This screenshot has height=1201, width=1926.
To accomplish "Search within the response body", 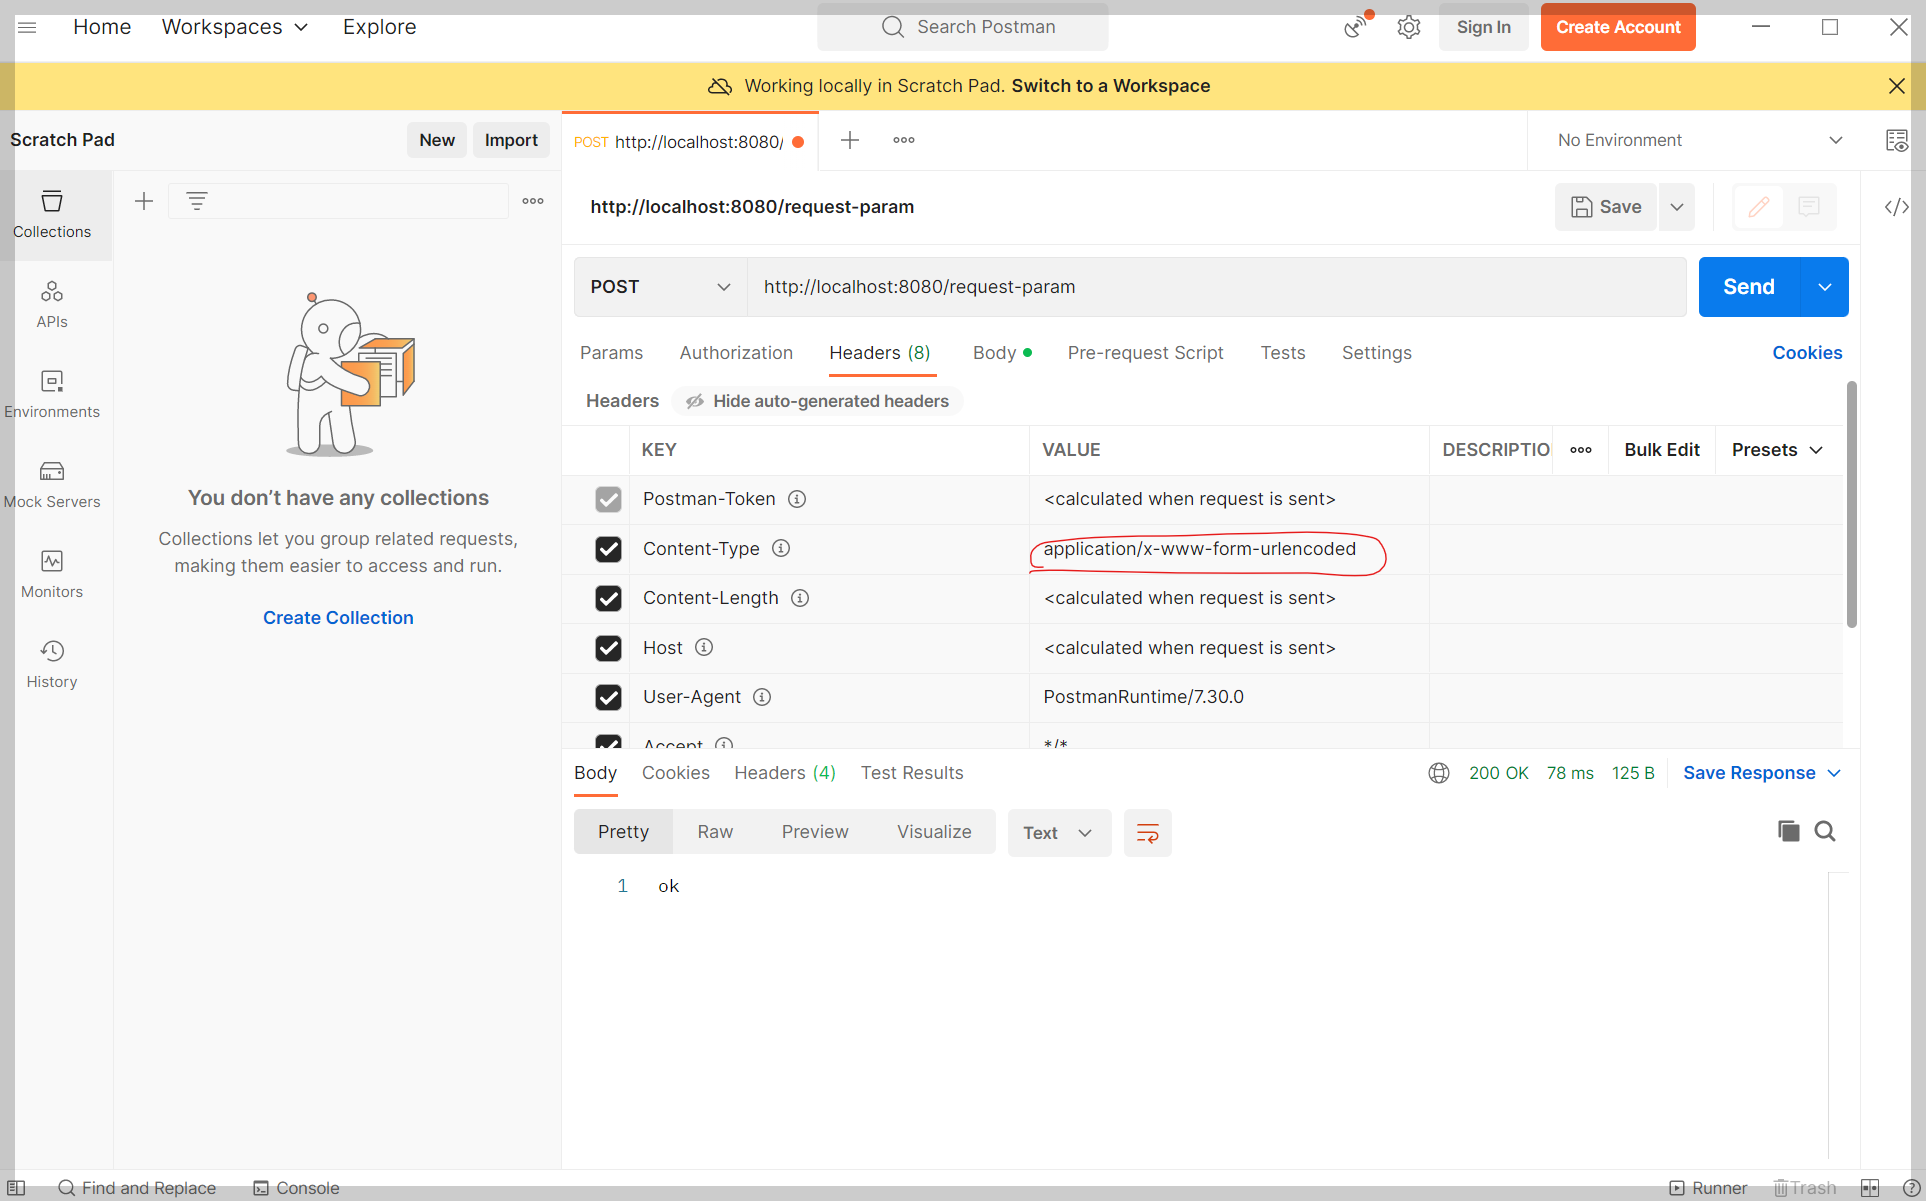I will 1825,831.
